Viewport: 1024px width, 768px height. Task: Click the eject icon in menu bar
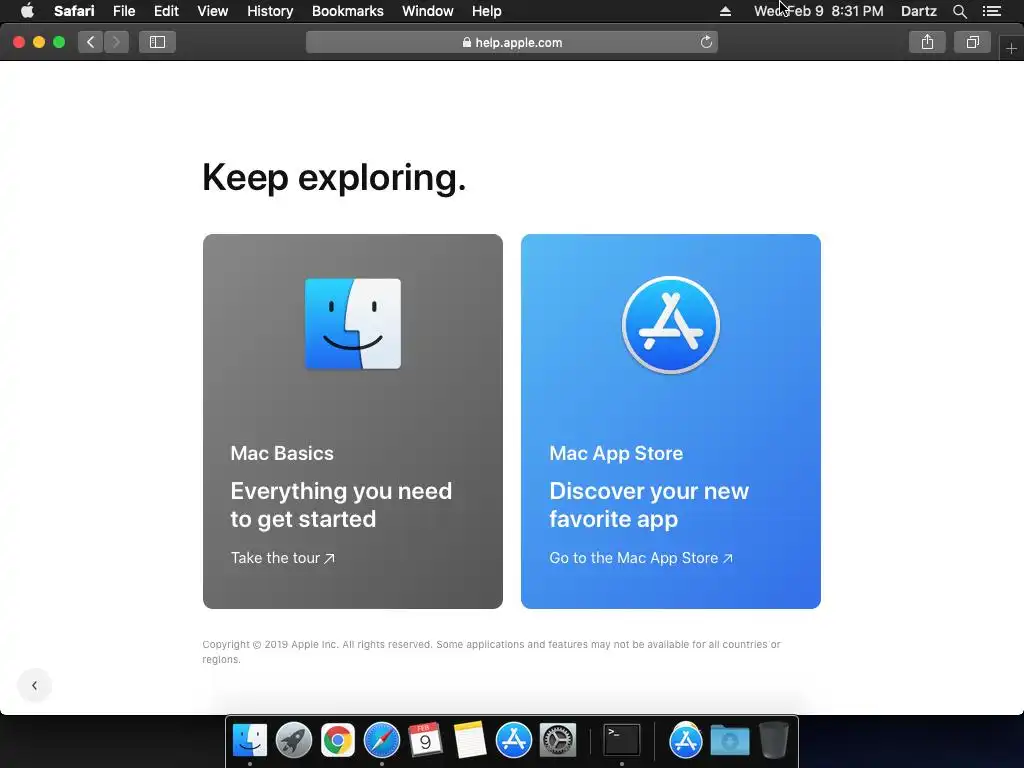725,11
